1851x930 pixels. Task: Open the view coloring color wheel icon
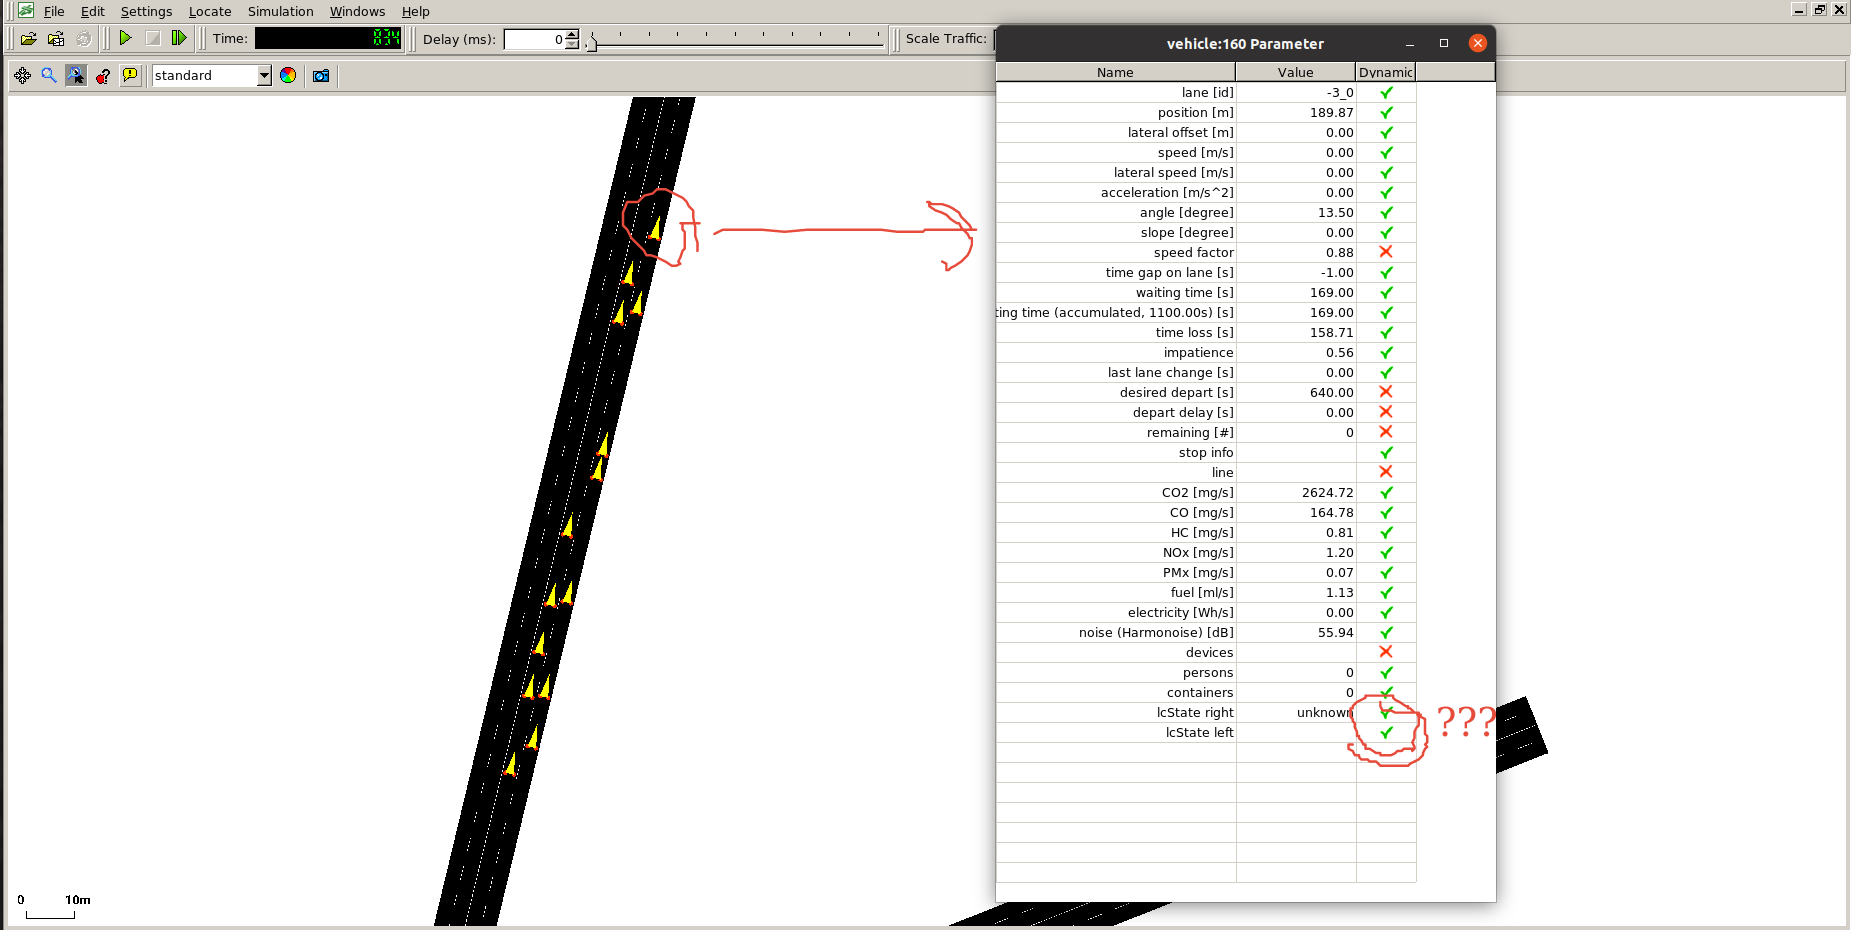click(288, 75)
